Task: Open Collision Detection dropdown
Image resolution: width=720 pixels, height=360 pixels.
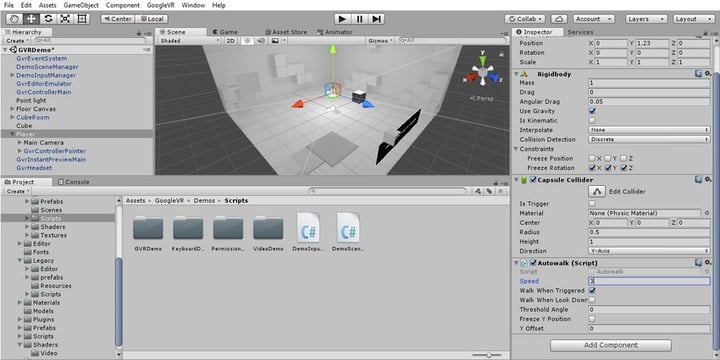Action: 649,139
